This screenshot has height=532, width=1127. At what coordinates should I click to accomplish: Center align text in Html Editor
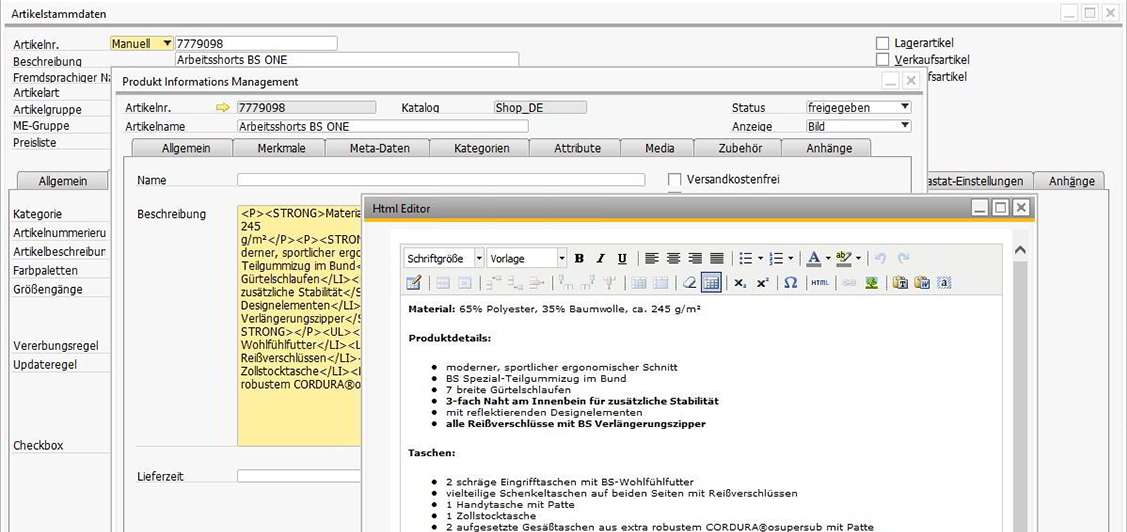click(673, 259)
